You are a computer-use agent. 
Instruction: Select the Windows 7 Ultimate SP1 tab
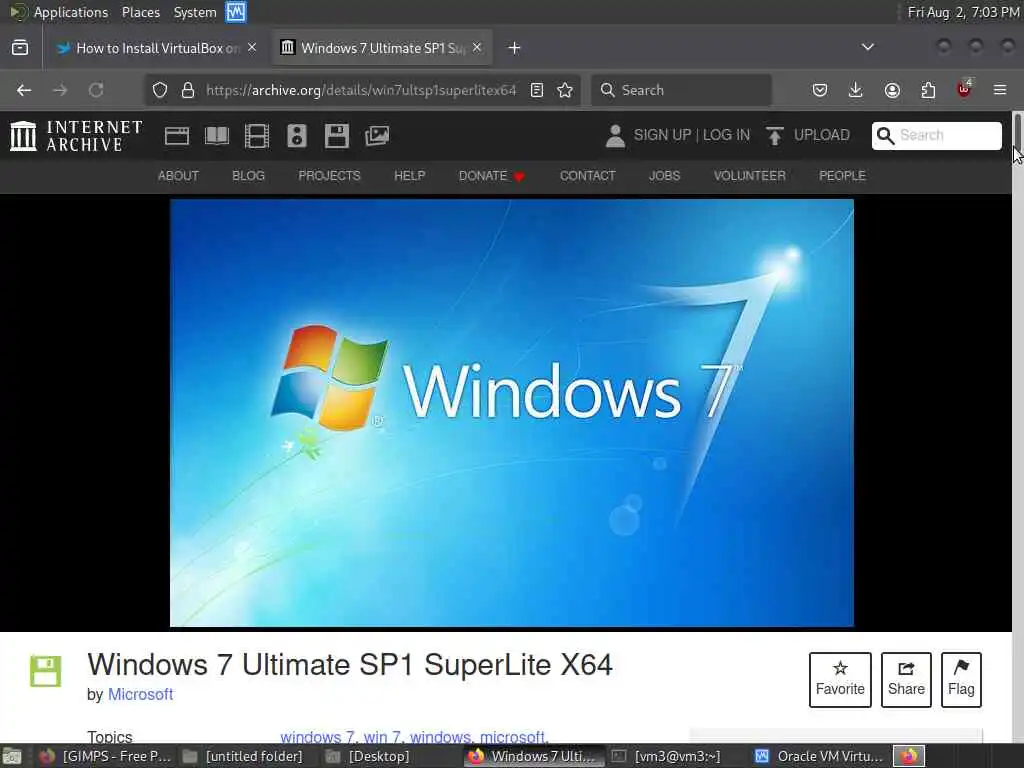[382, 48]
